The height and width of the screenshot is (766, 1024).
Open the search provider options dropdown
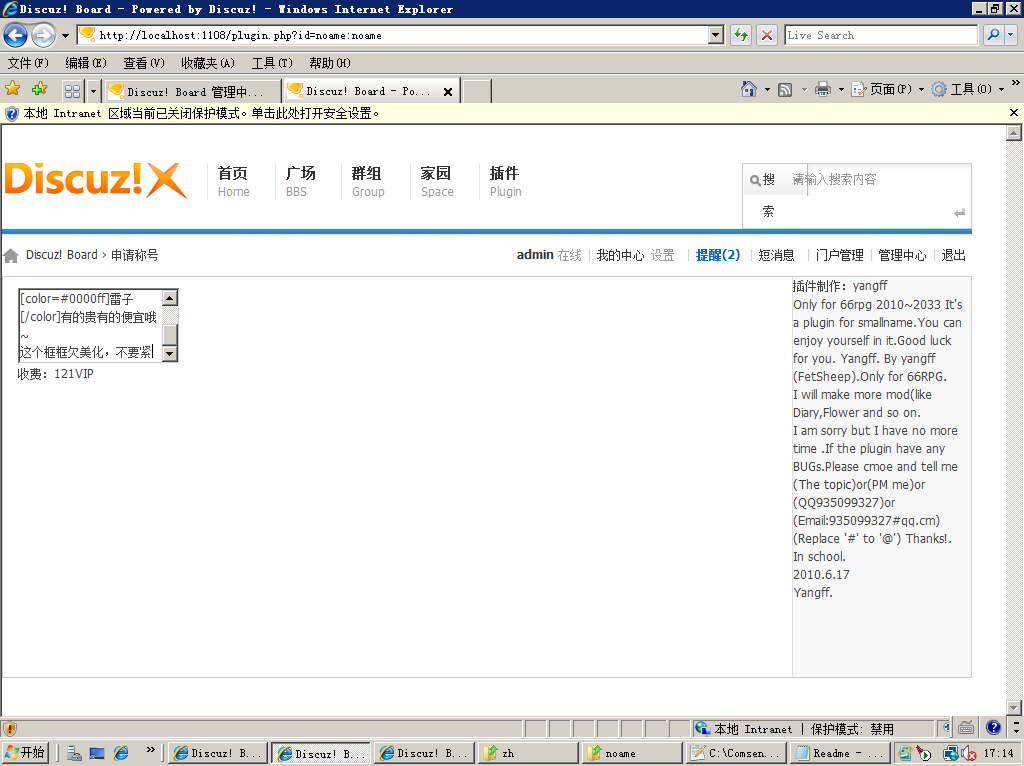point(1011,35)
